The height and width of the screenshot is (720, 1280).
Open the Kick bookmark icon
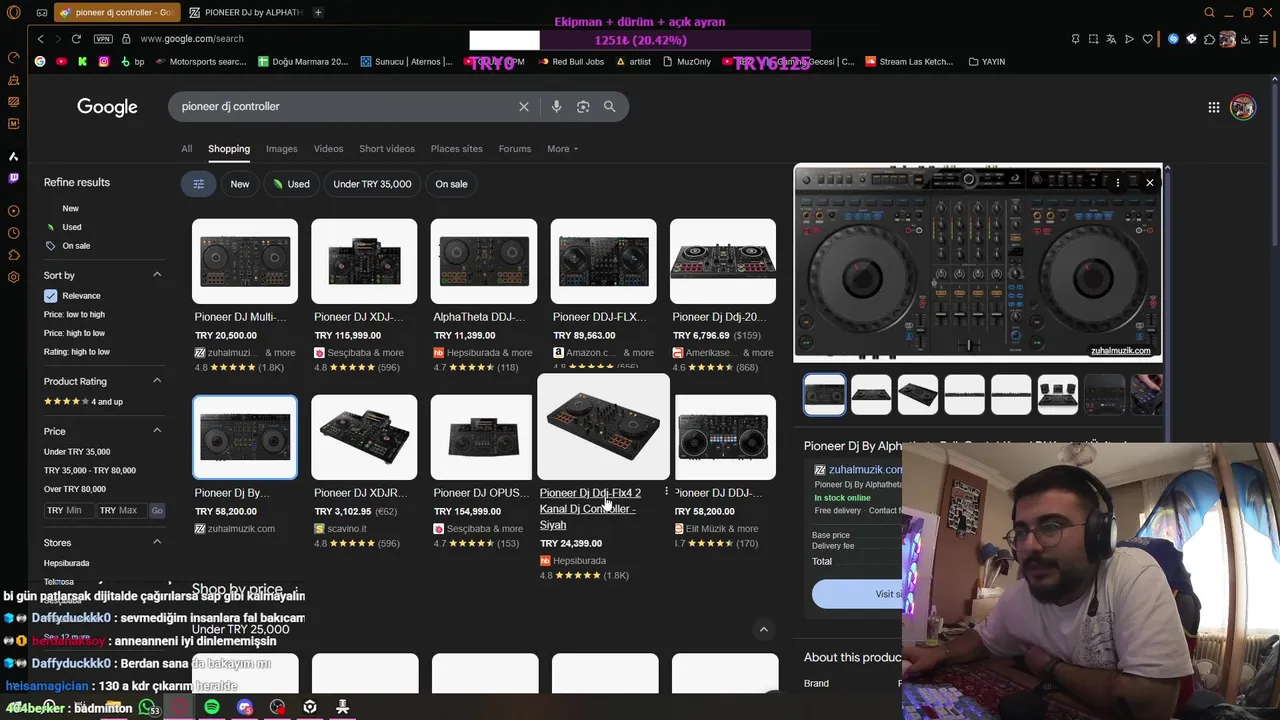[82, 61]
